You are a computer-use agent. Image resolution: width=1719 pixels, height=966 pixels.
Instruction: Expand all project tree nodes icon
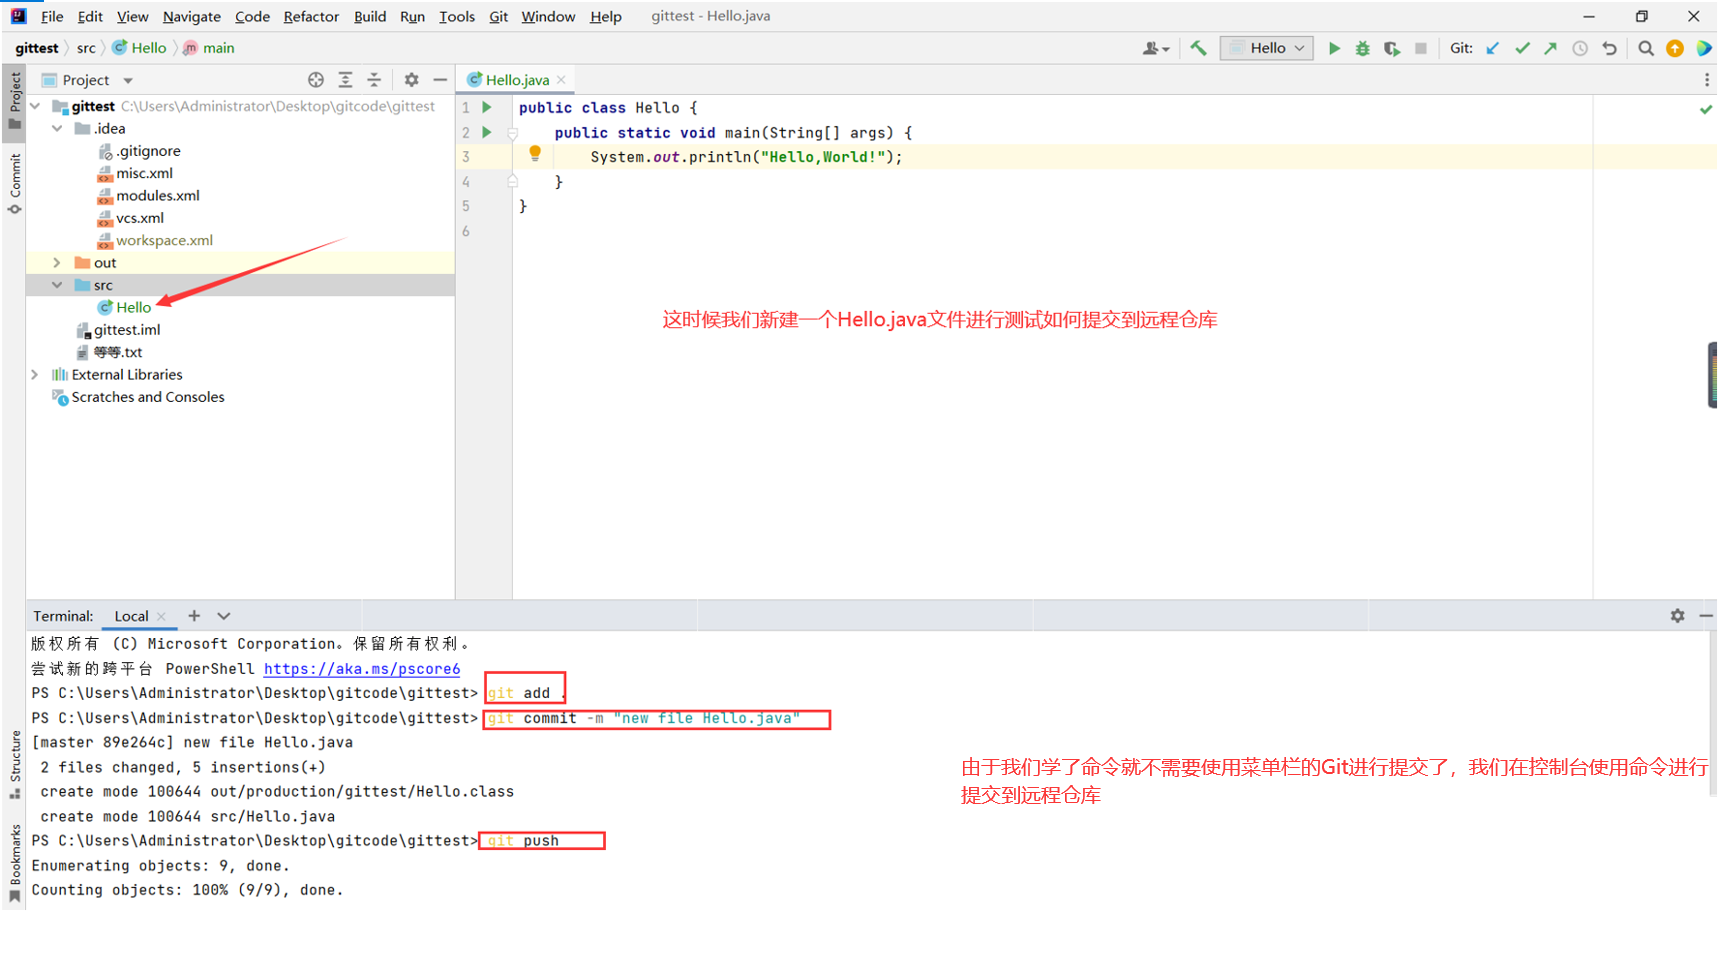(345, 80)
